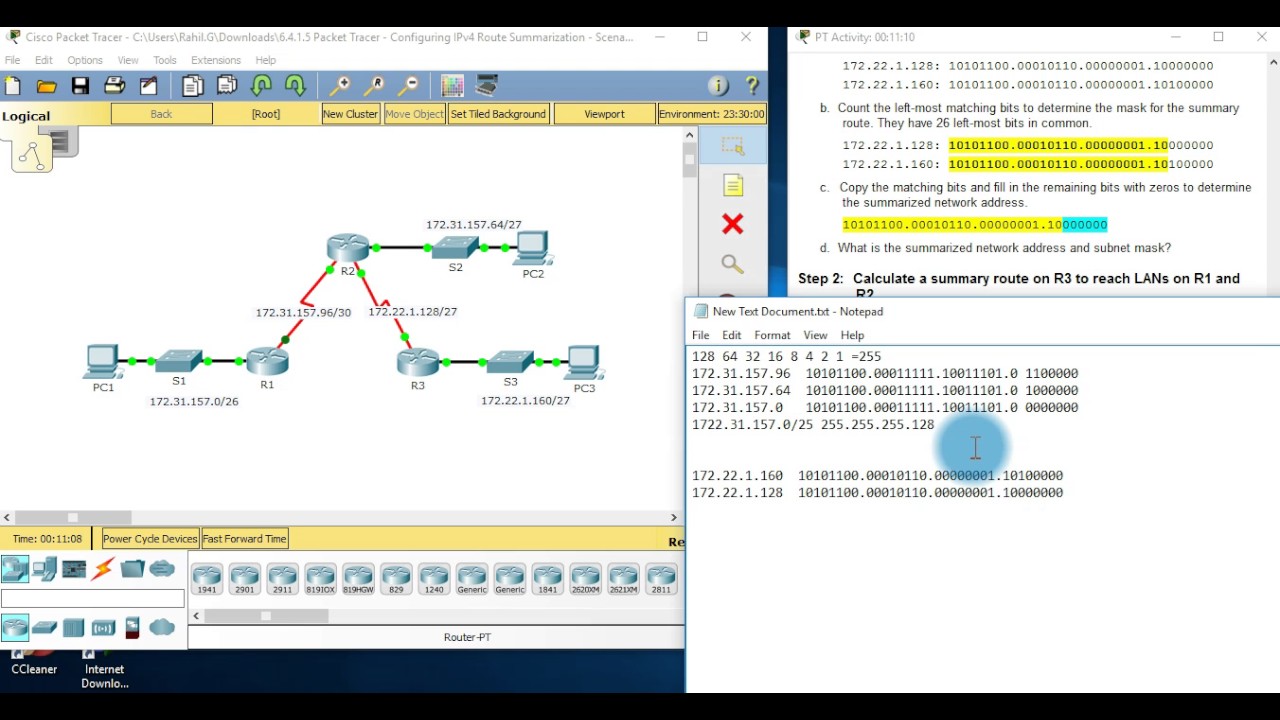Image resolution: width=1280 pixels, height=720 pixels.
Task: Click PC3 in the workspace
Action: coord(583,361)
